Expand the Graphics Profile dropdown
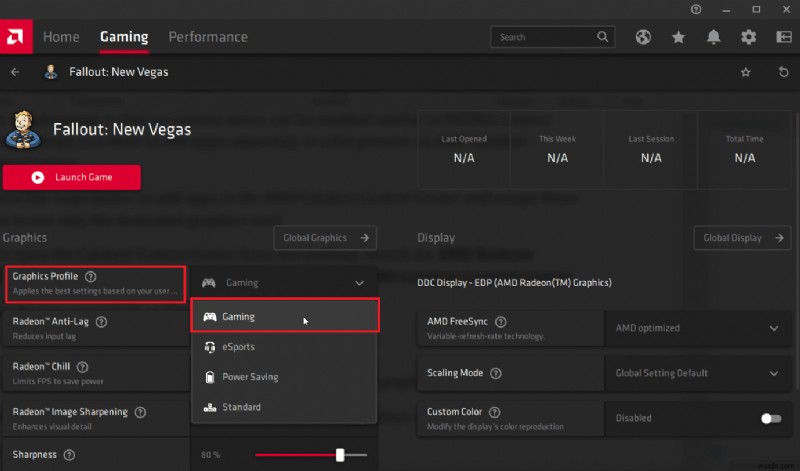Image resolution: width=800 pixels, height=471 pixels. pyautogui.click(x=285, y=283)
